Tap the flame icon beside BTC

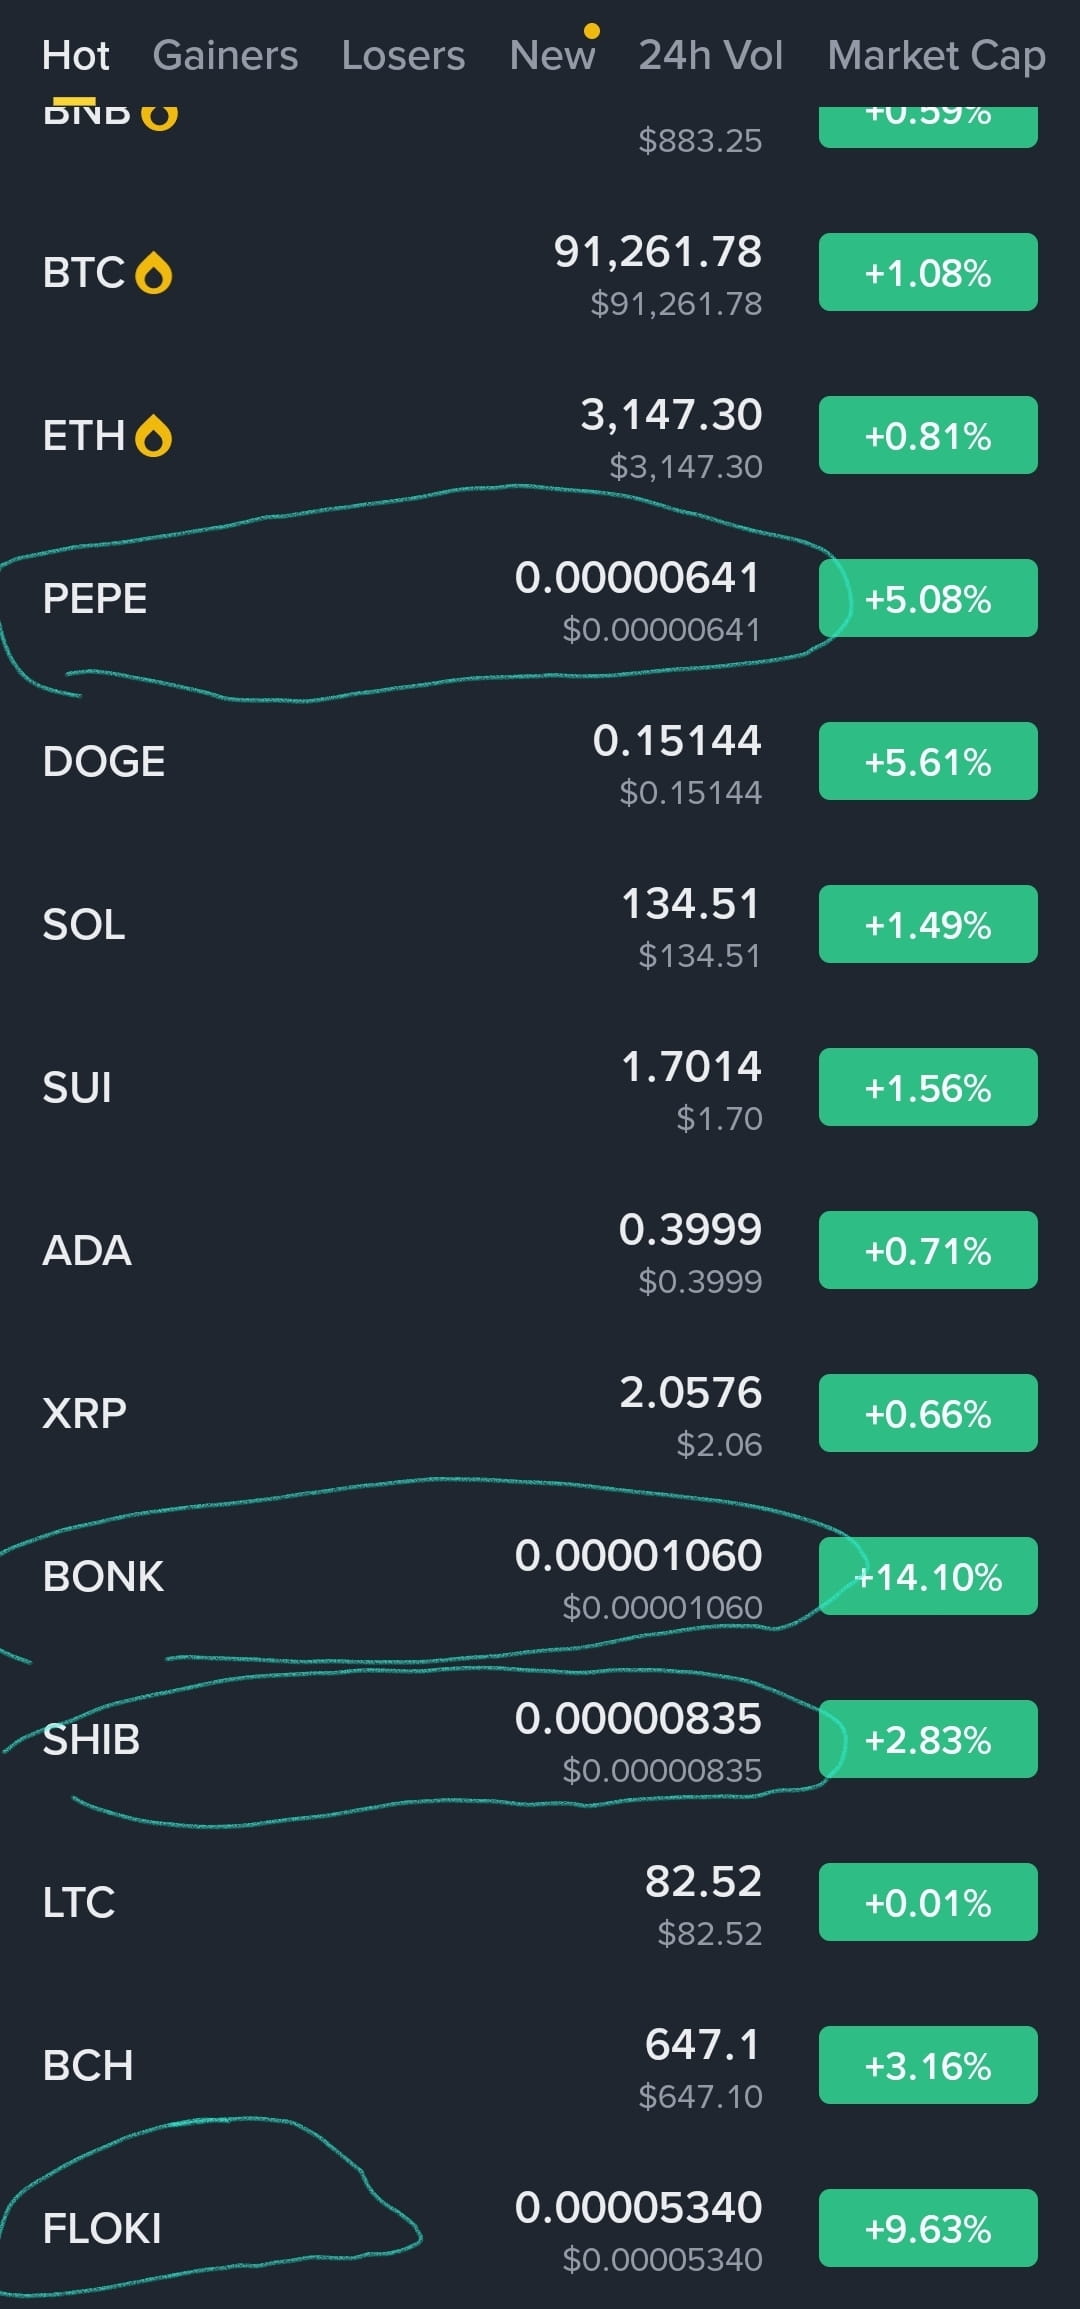tap(153, 273)
